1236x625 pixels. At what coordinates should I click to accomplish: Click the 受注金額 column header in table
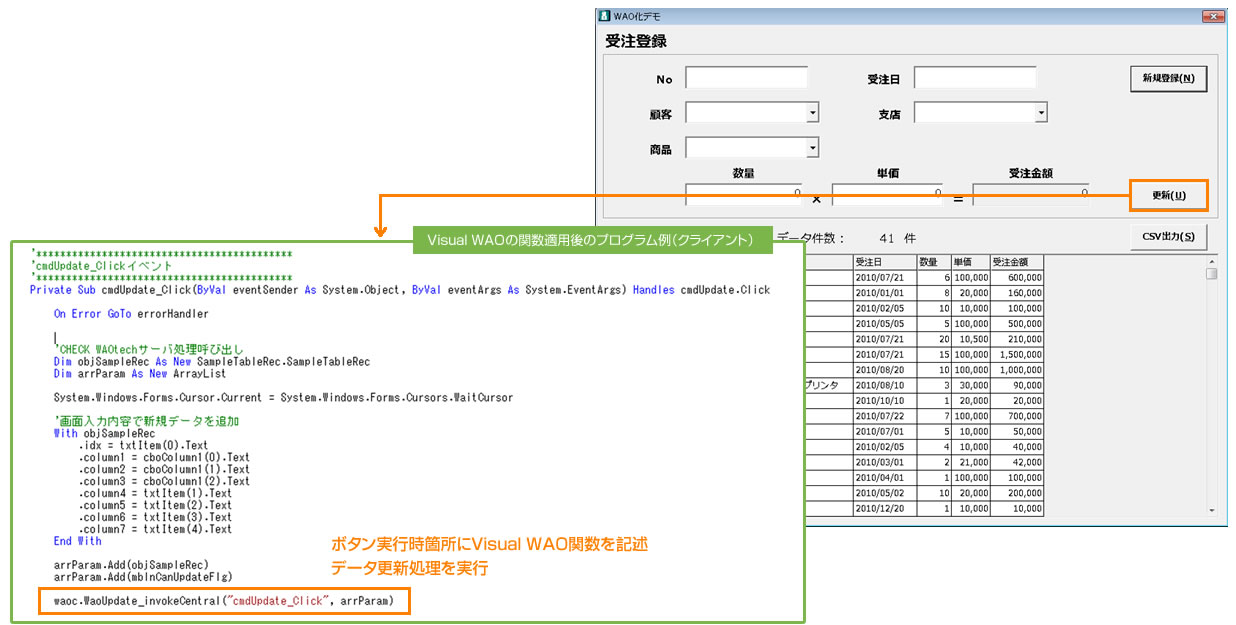[1016, 261]
